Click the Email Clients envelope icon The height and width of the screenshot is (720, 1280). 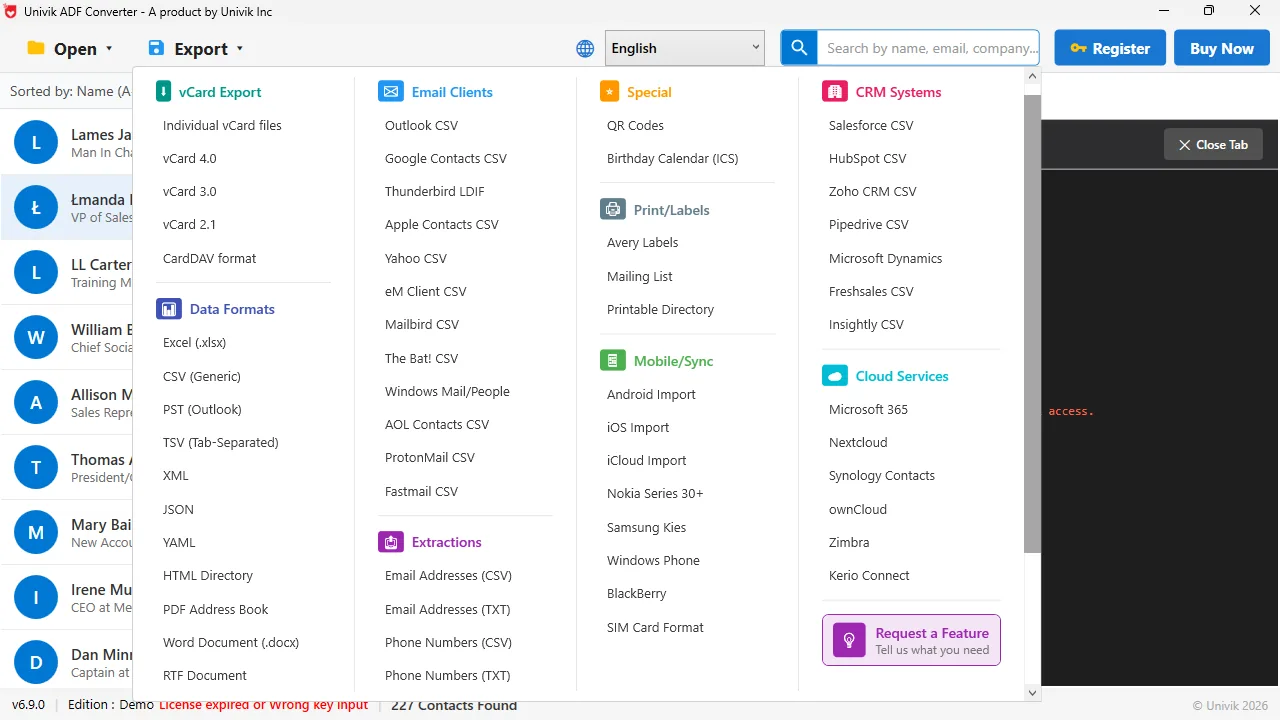click(391, 92)
